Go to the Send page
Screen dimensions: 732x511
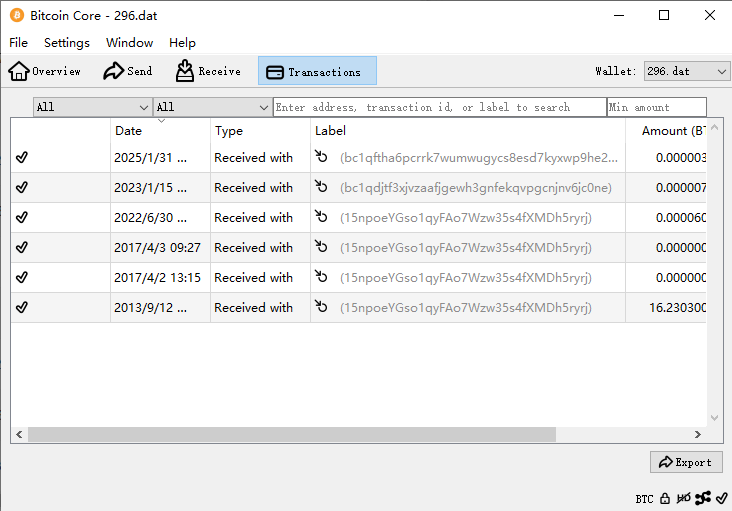[128, 71]
